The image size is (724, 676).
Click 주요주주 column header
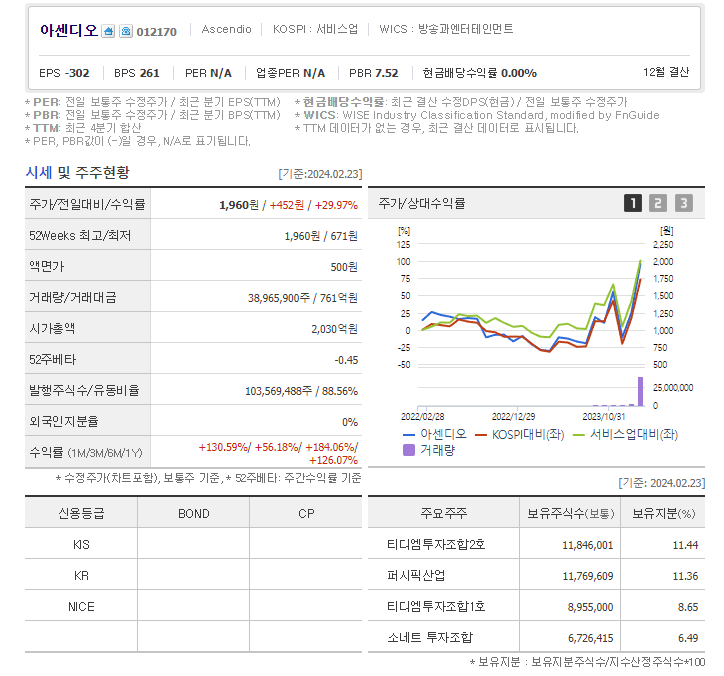(x=444, y=513)
